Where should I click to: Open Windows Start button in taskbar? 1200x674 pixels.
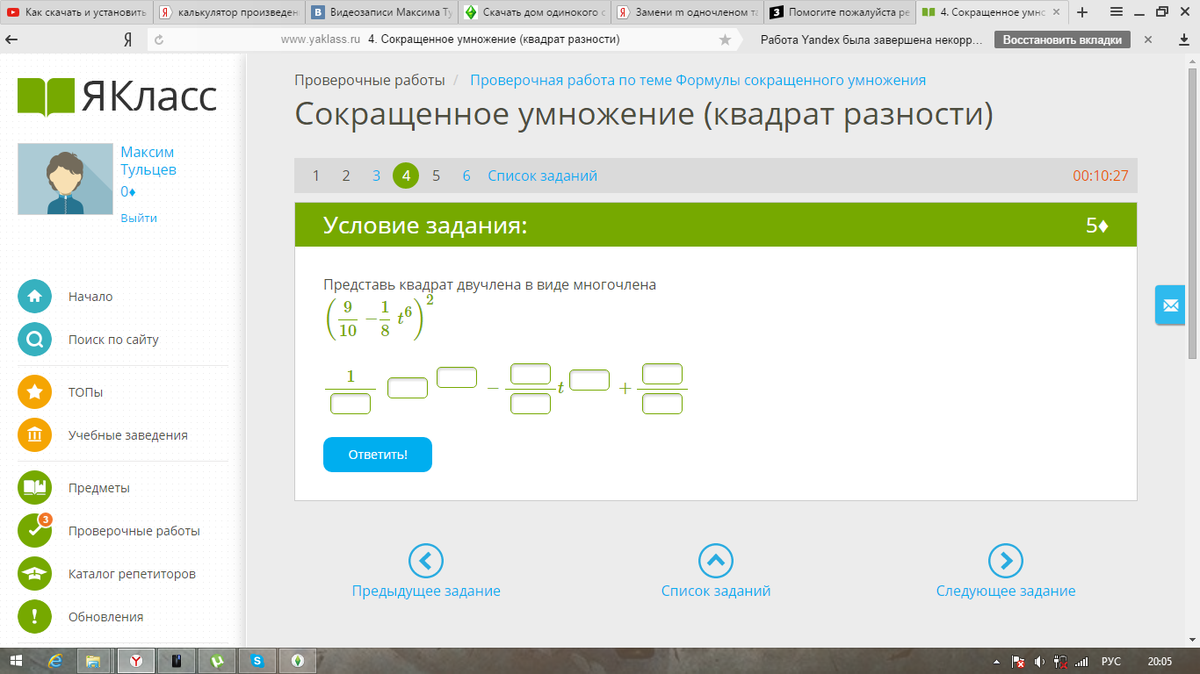click(x=18, y=661)
